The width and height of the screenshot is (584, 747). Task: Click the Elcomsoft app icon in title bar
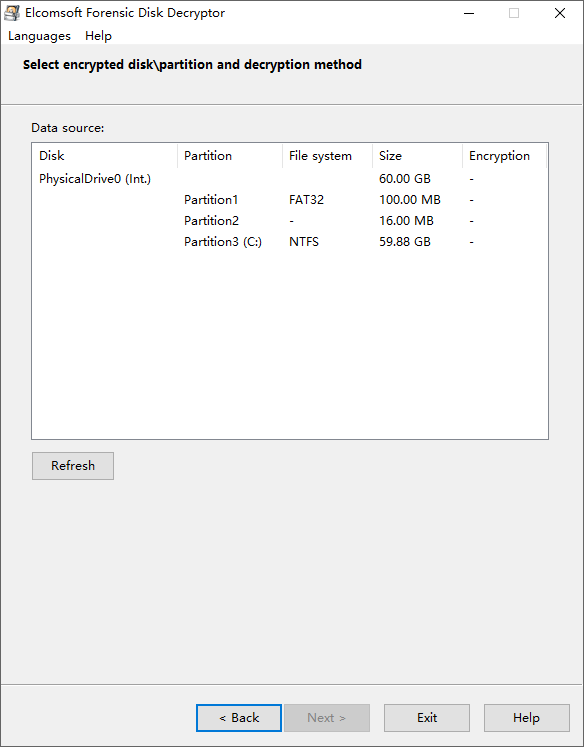coord(12,13)
